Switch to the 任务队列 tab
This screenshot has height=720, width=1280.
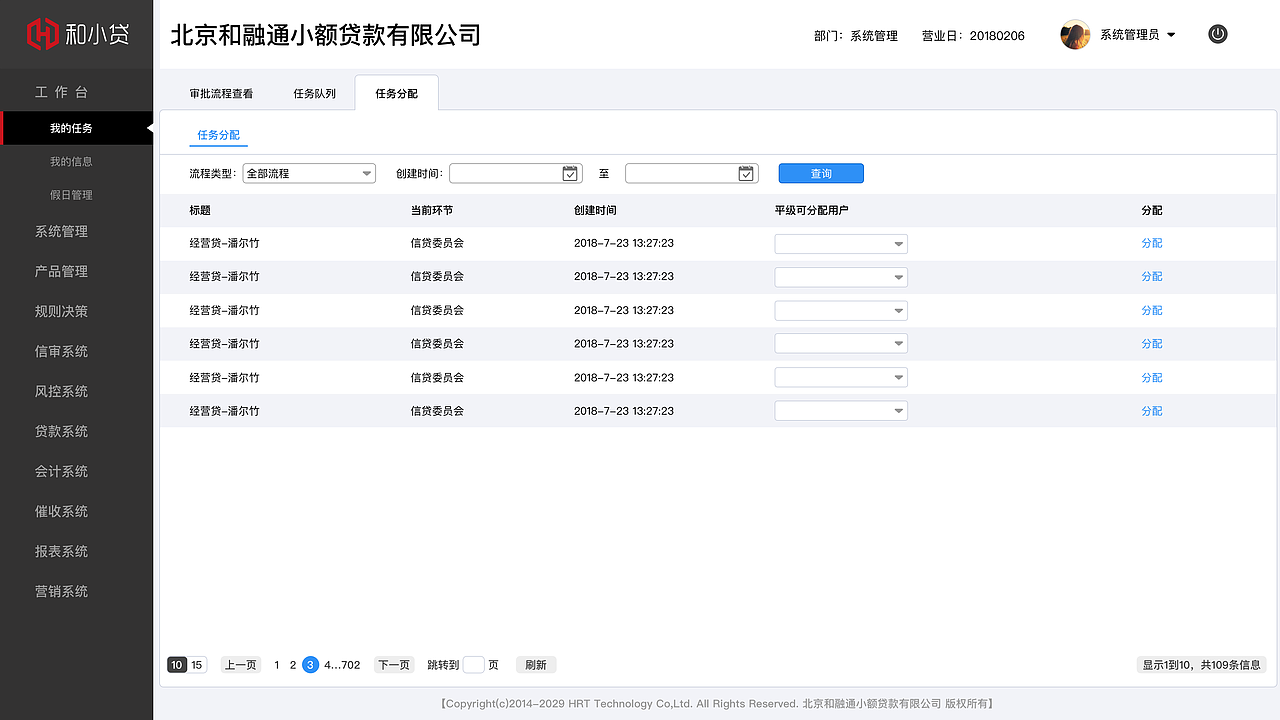(315, 92)
